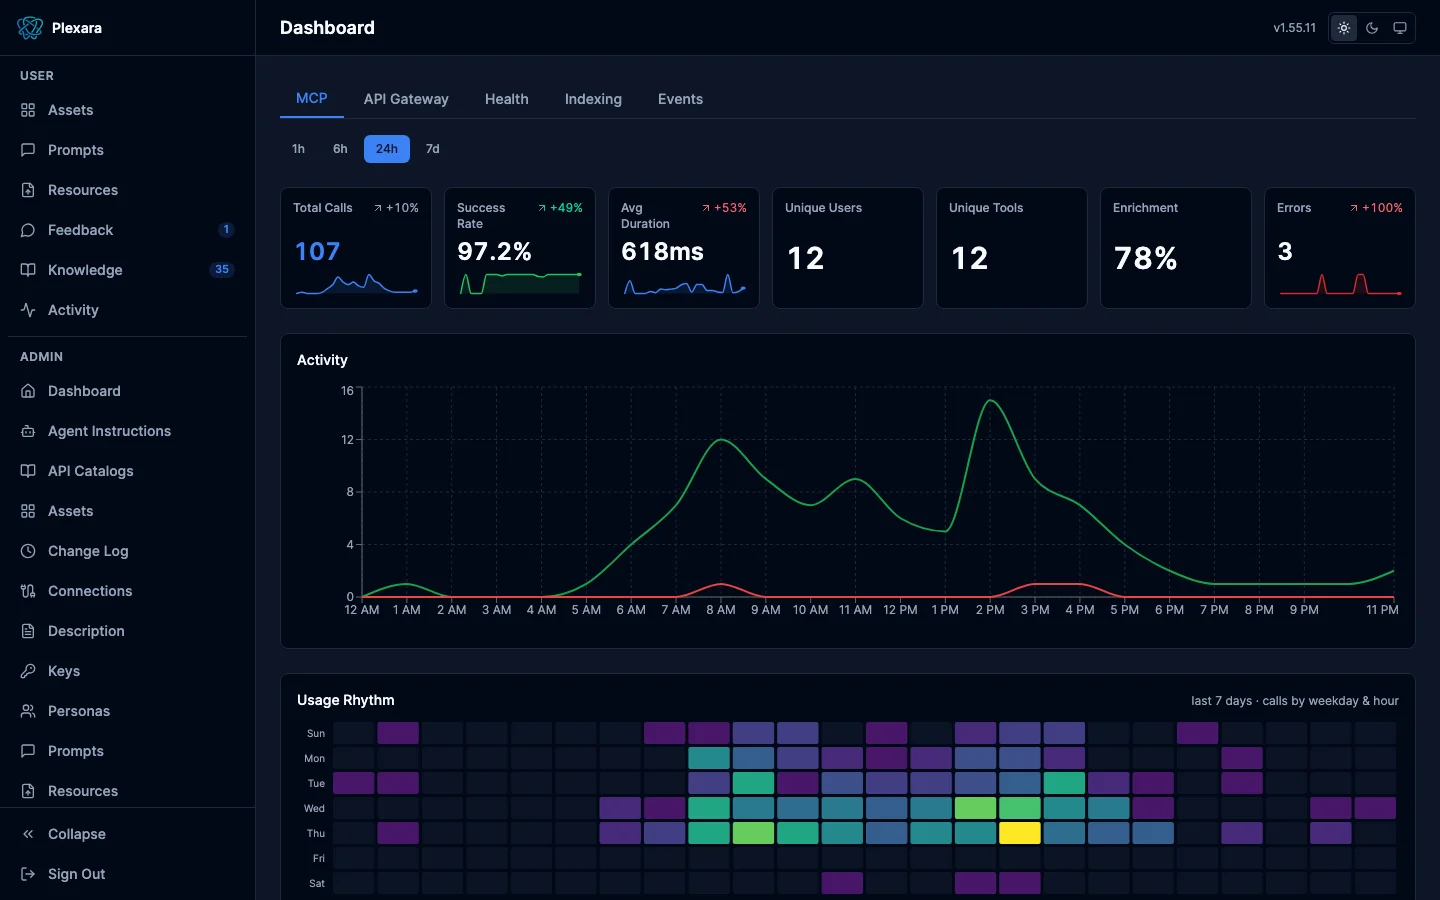
Task: Click the Thu row label in heatmap
Action: (316, 833)
